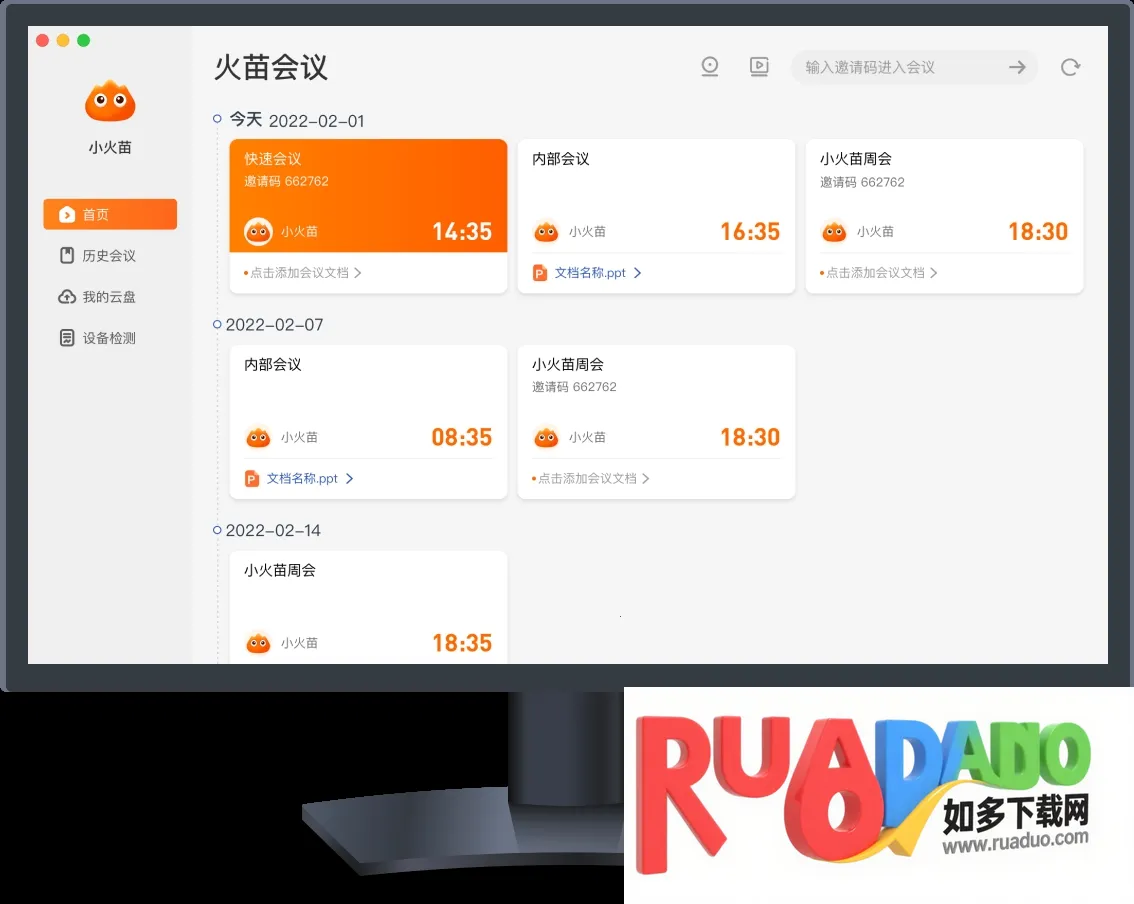1134x904 pixels.
Task: Click the arrow icon in invite code field
Action: click(x=1017, y=67)
